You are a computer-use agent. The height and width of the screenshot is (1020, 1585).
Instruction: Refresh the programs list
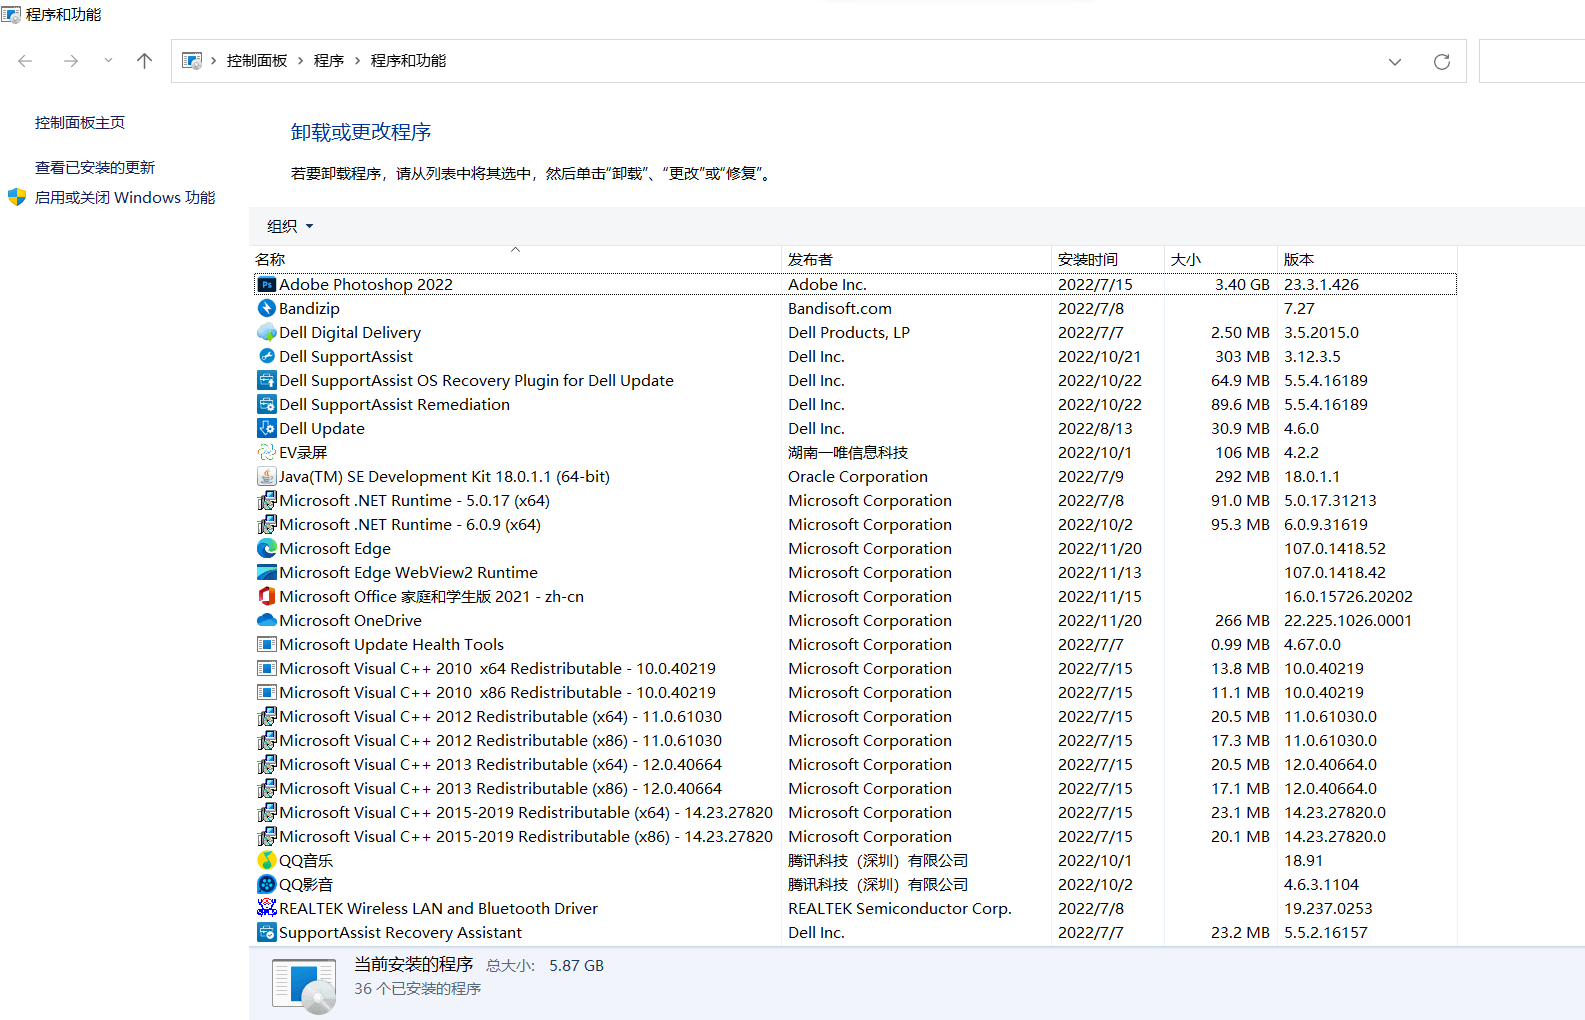pyautogui.click(x=1442, y=62)
